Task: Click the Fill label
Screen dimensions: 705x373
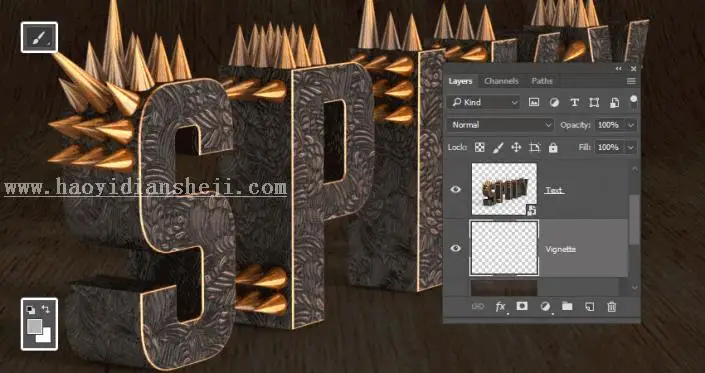Action: (x=585, y=147)
